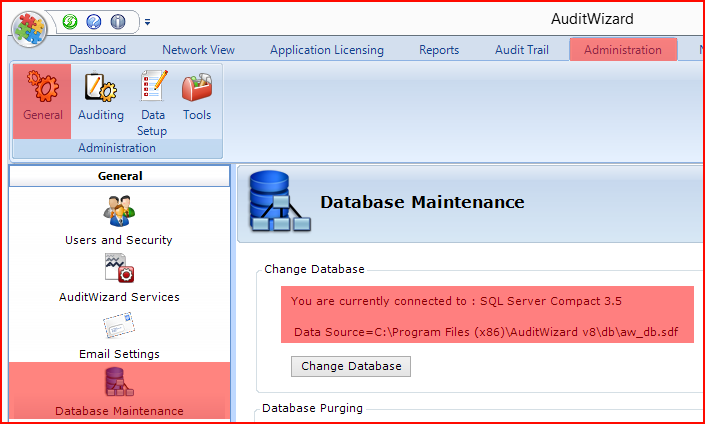
Task: Open the Network View tab
Action: click(x=198, y=49)
